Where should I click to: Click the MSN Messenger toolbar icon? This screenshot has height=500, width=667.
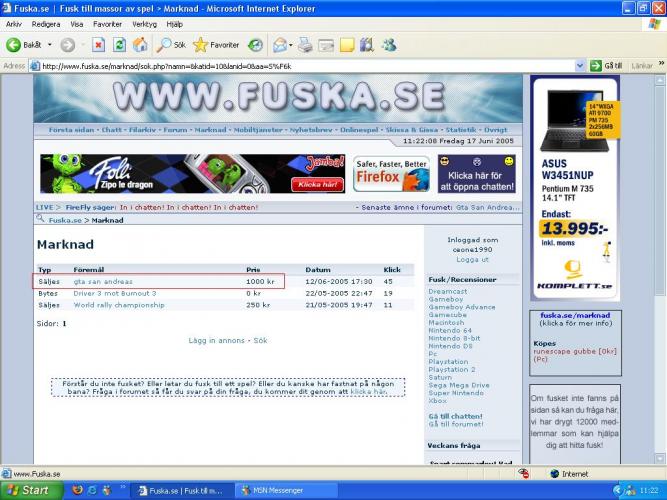click(x=389, y=45)
